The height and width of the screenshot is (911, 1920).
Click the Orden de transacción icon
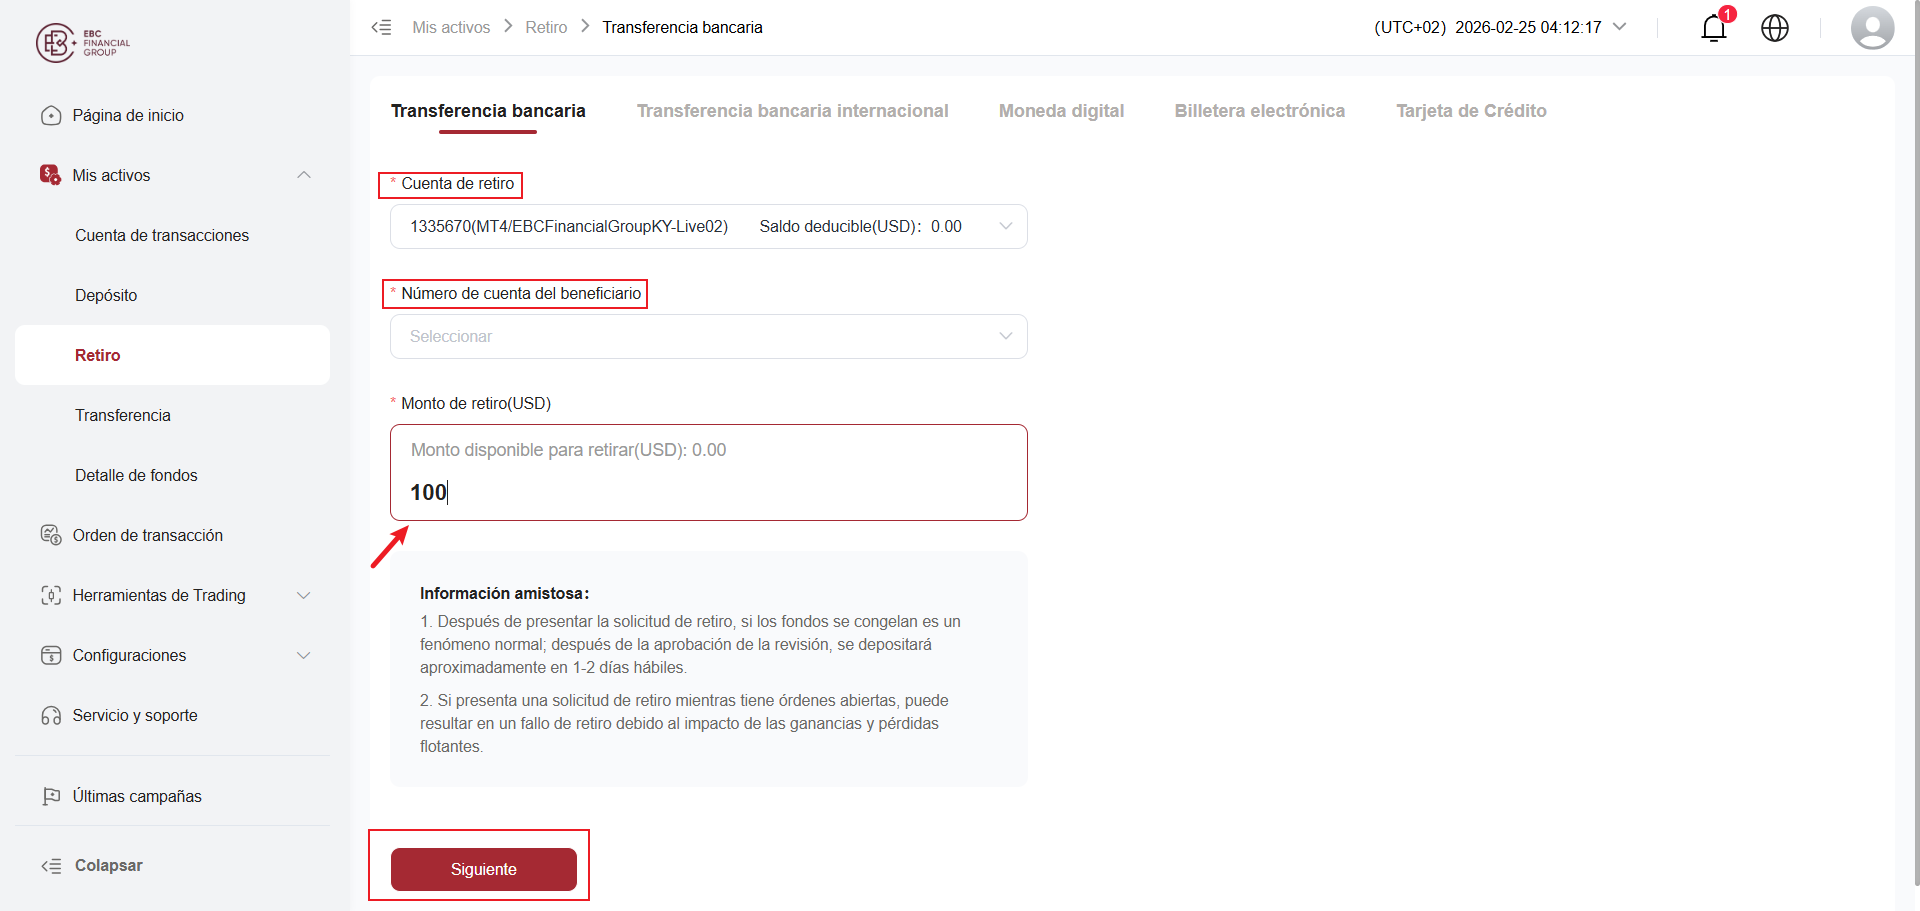[51, 535]
